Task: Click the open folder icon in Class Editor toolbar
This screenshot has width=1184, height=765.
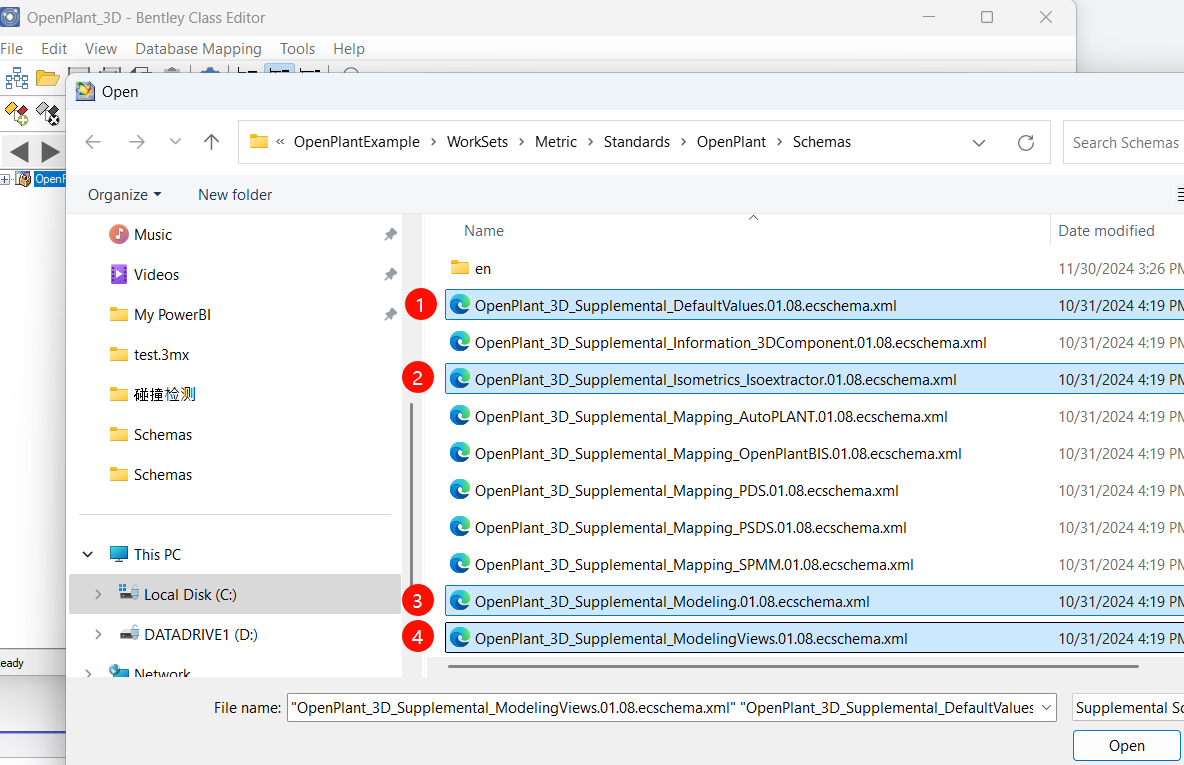Action: [47, 78]
